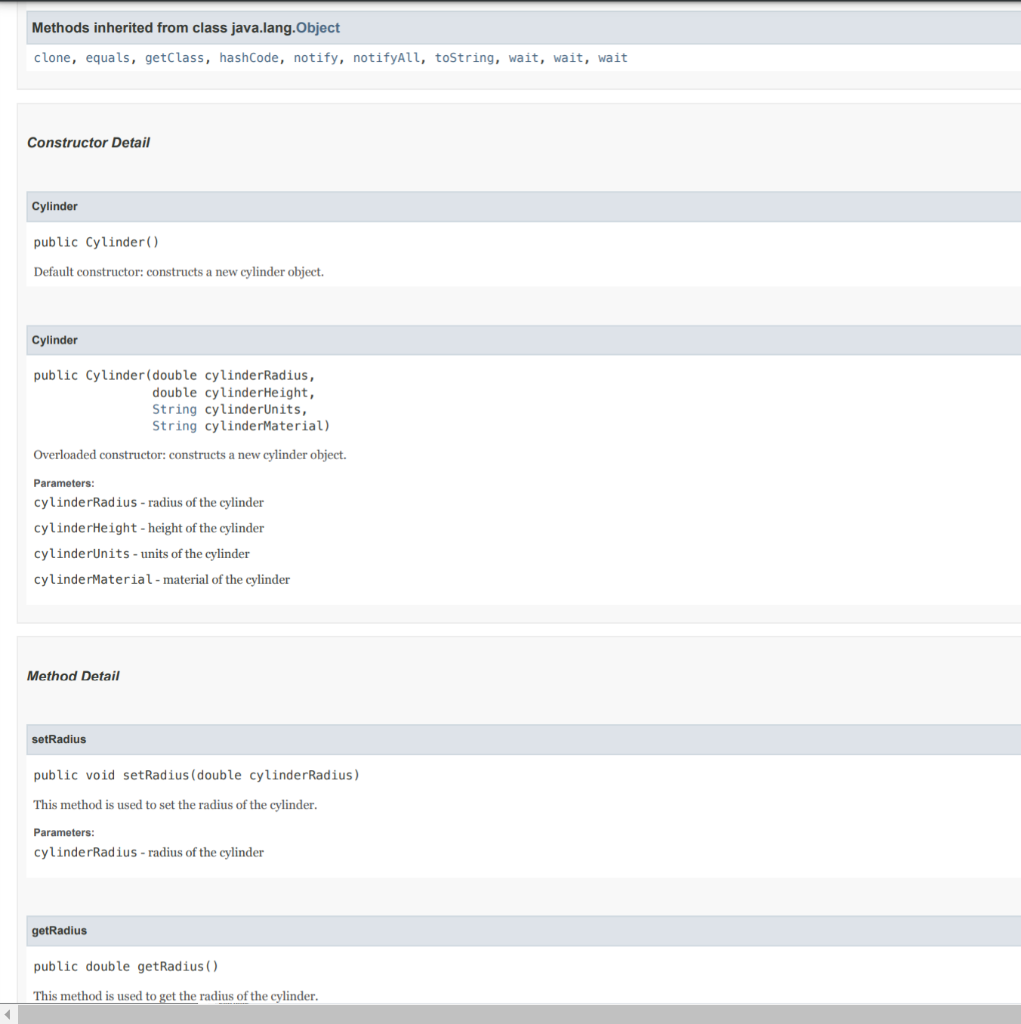Viewport: 1021px width, 1024px height.
Task: Click the String link beside cylinderMaterial parameter
Action: coord(174,425)
